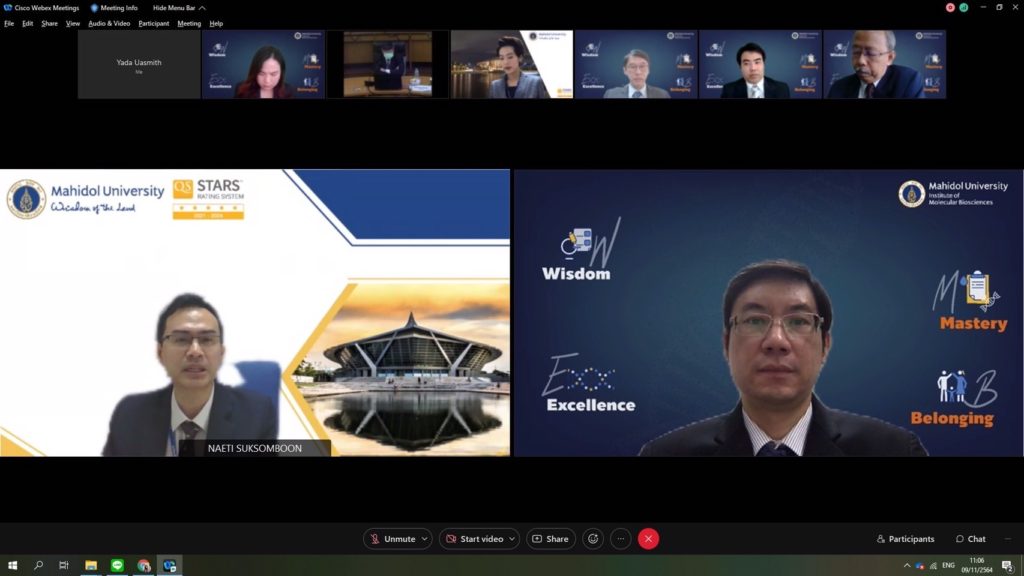Open LINE app from the taskbar

click(117, 566)
